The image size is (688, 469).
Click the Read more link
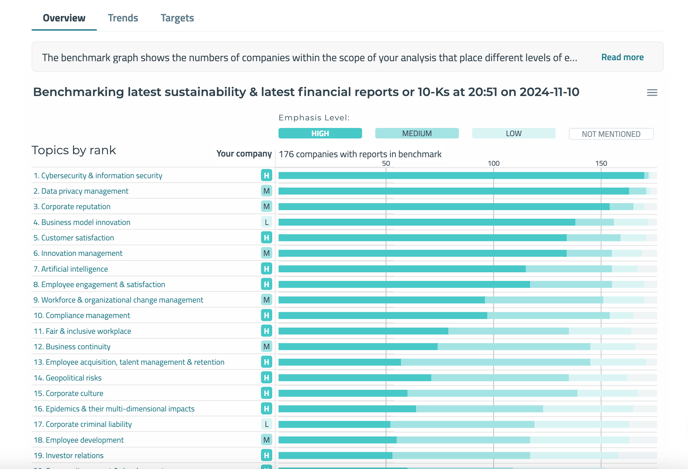click(622, 57)
